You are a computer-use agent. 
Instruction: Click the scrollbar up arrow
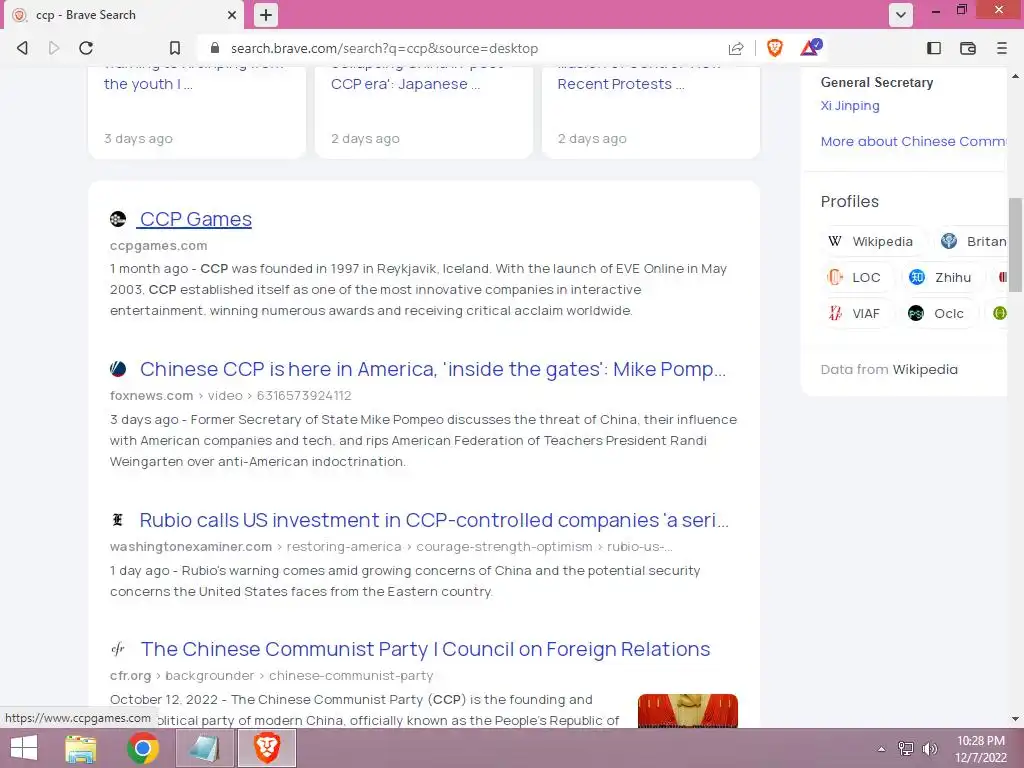click(1016, 76)
